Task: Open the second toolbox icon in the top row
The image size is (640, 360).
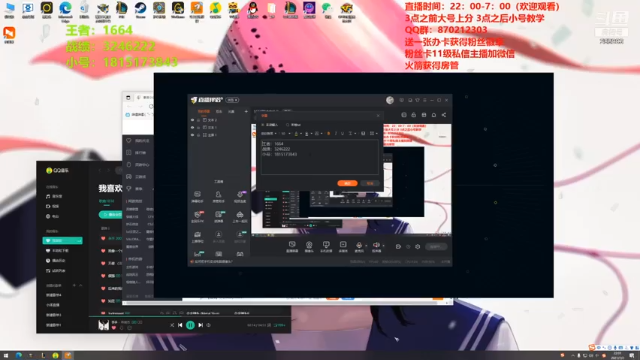Action: [x=218, y=196]
